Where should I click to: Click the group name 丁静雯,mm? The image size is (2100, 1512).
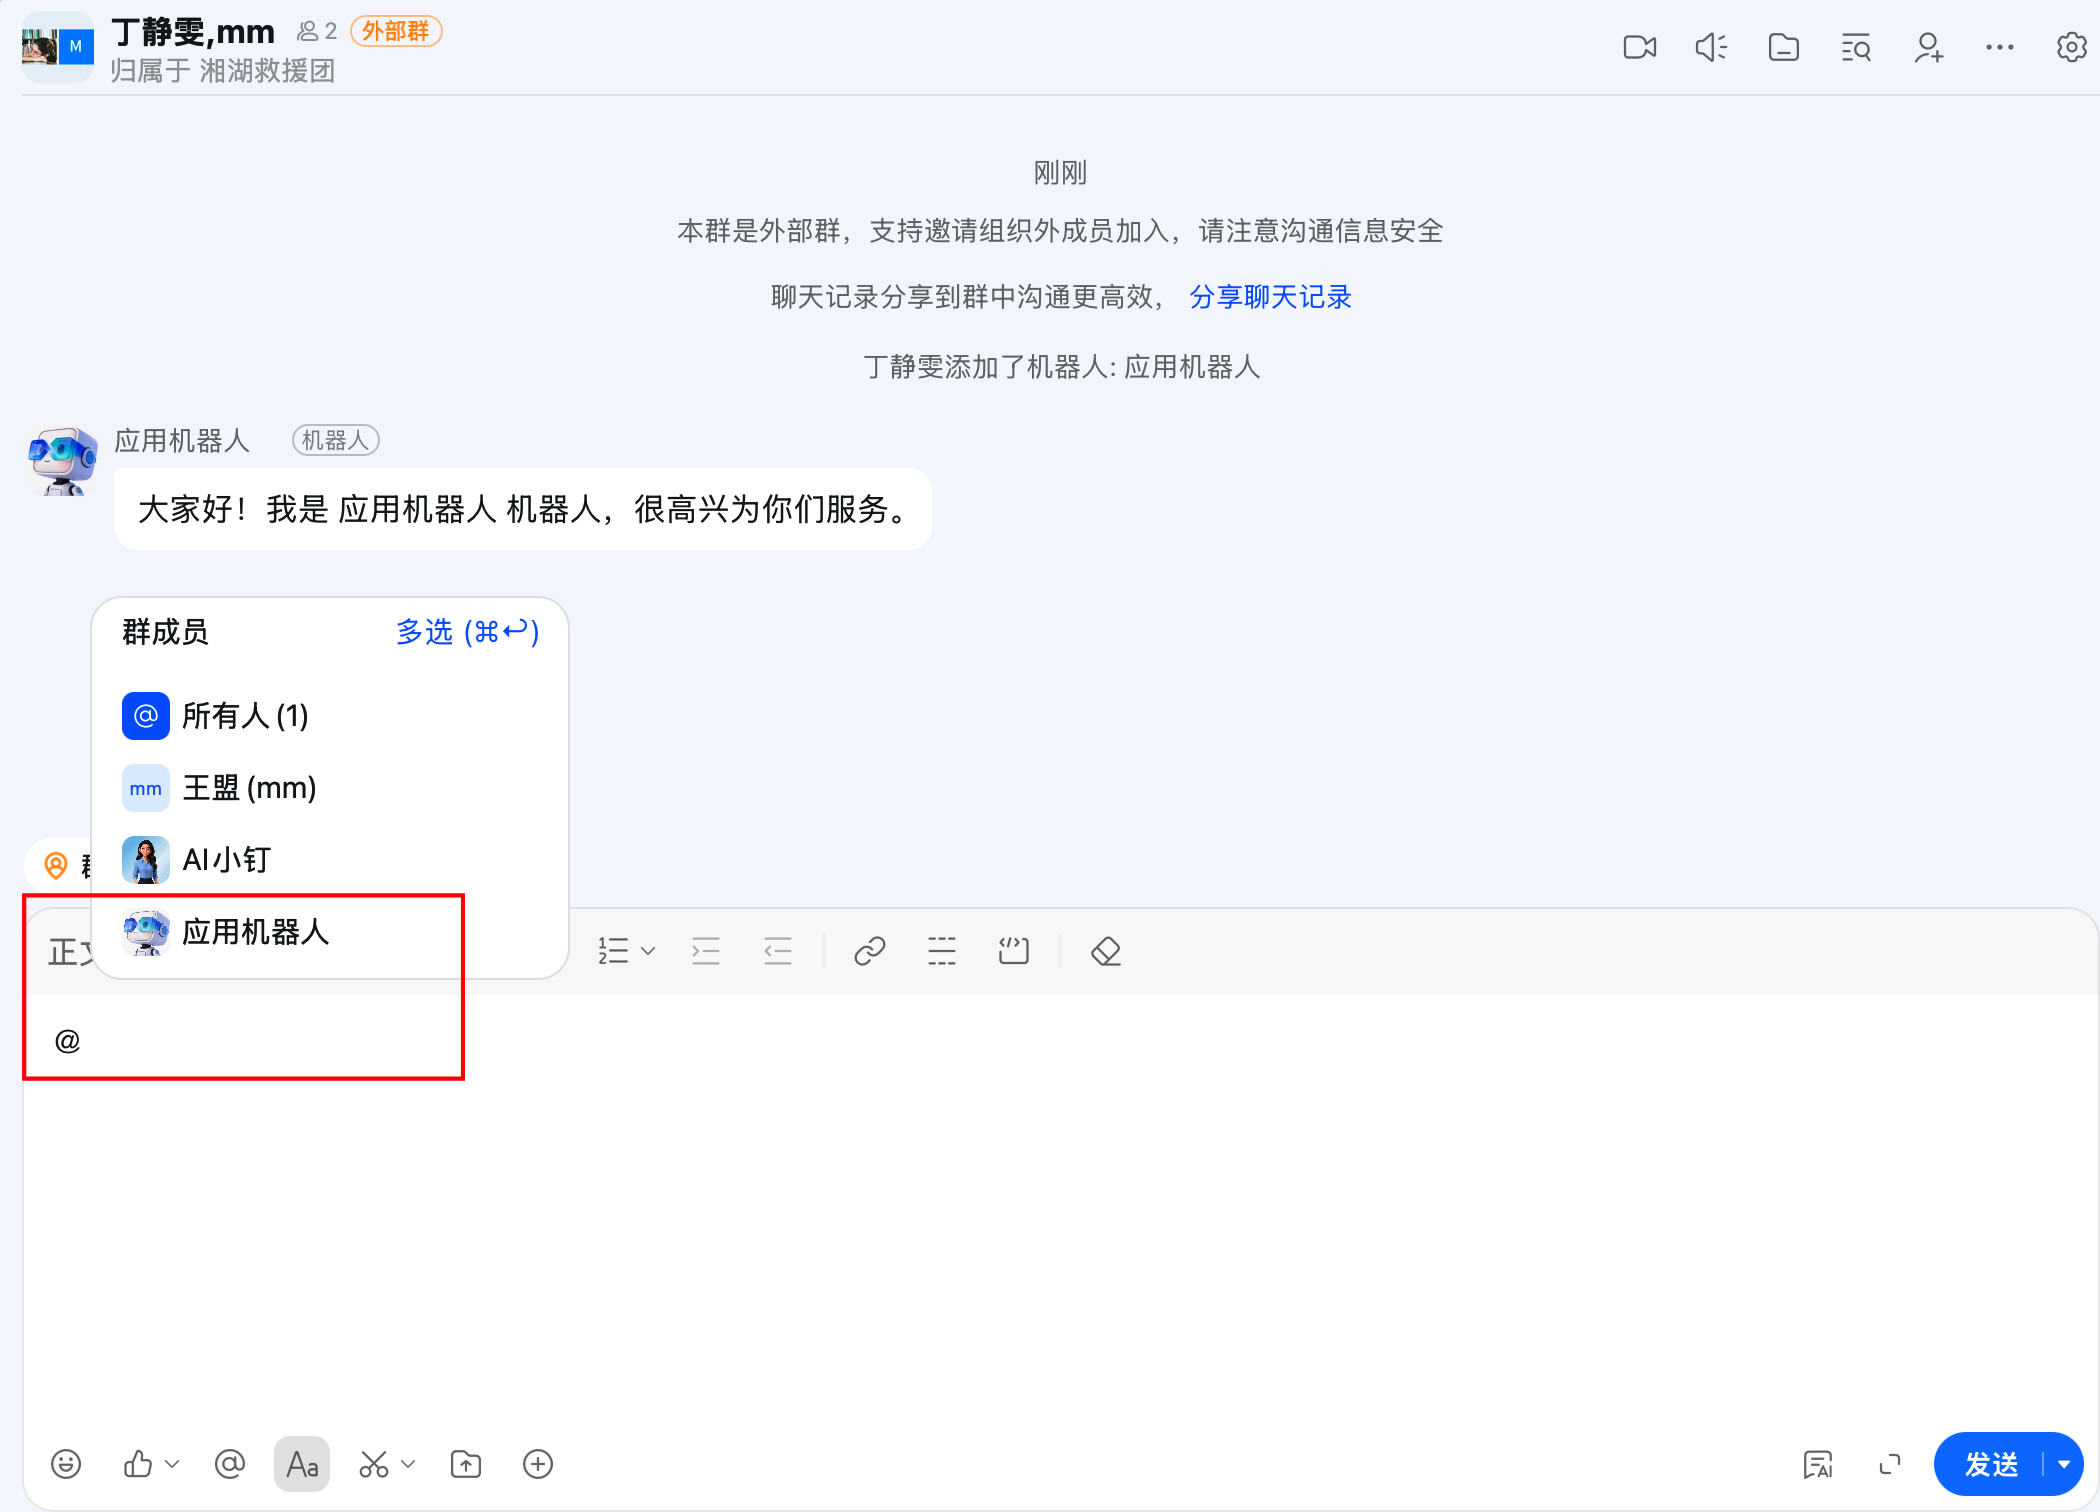tap(193, 32)
